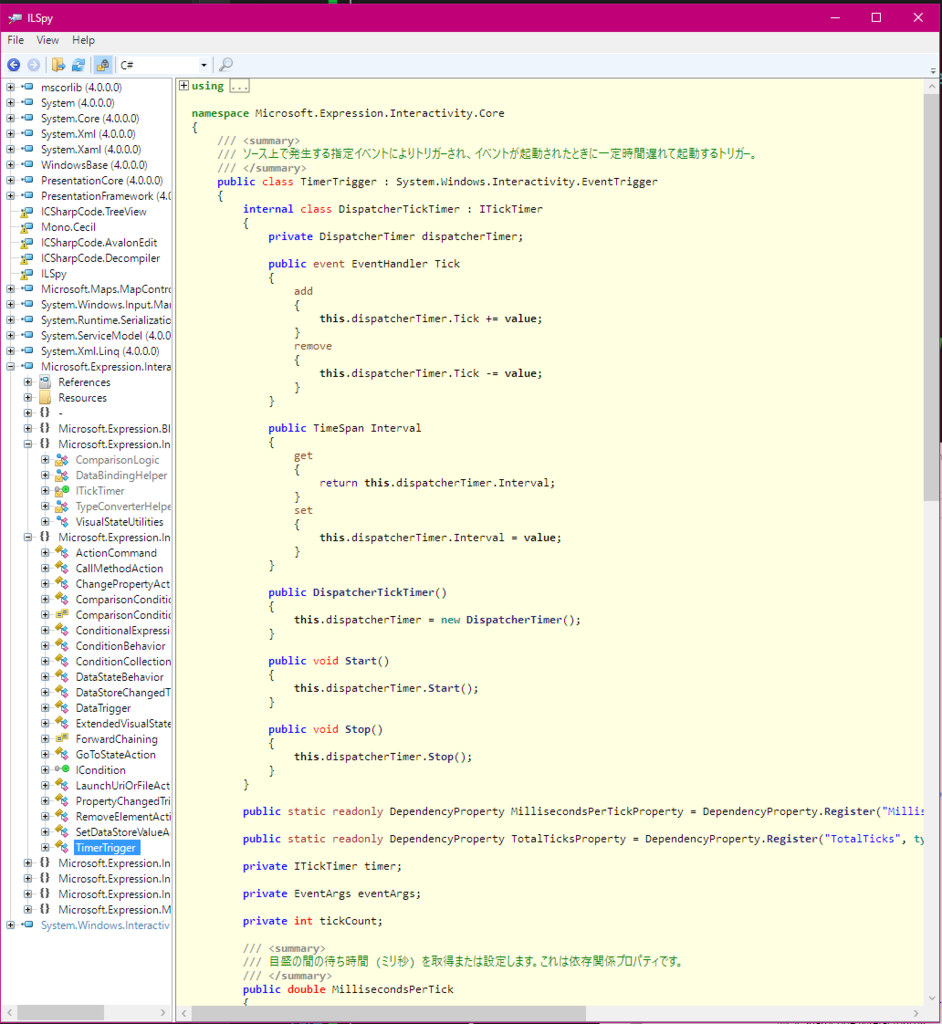Toggle show internal types and members

(x=103, y=65)
